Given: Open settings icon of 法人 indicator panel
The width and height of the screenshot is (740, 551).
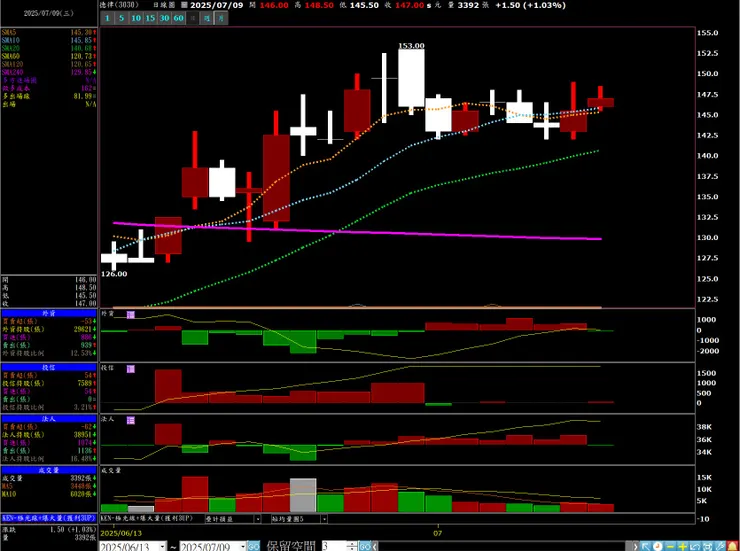Looking at the screenshot, I should (131, 420).
